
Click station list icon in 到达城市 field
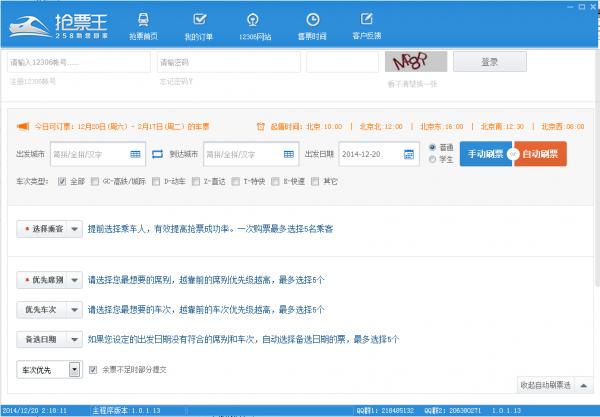[x=289, y=155]
